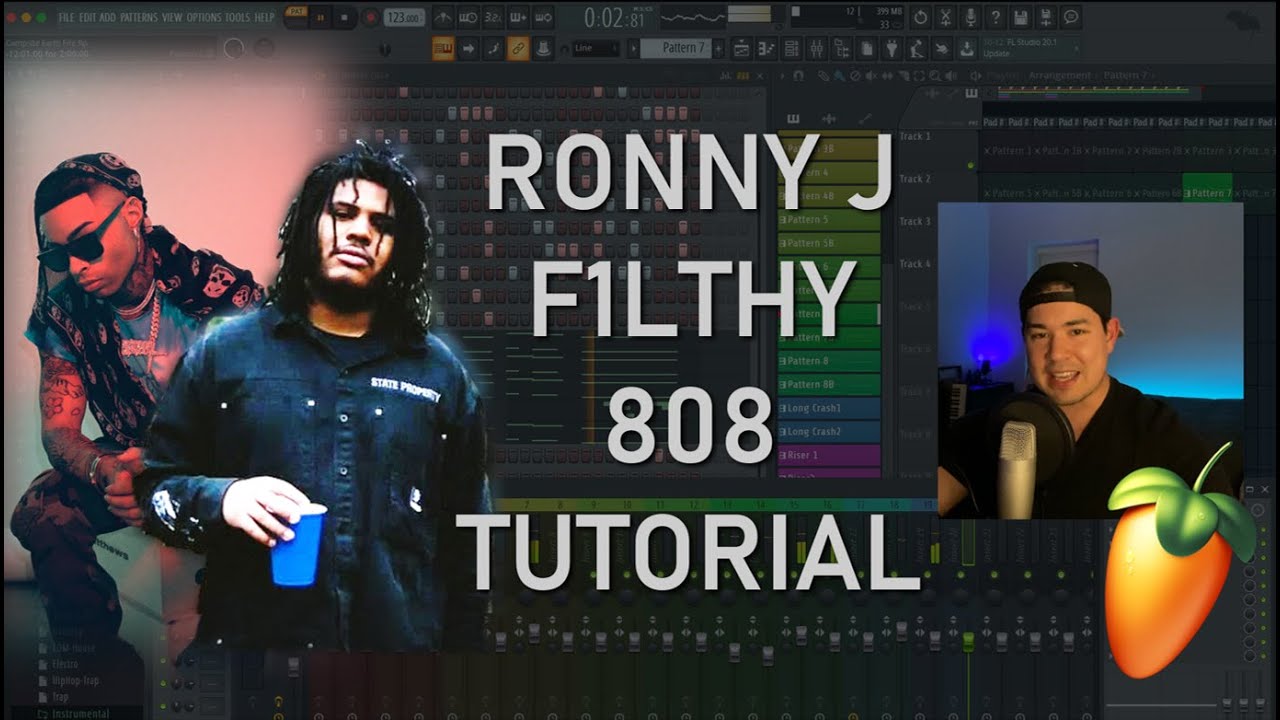Open Trap folder in browser
This screenshot has width=1280, height=720.
coord(62,696)
